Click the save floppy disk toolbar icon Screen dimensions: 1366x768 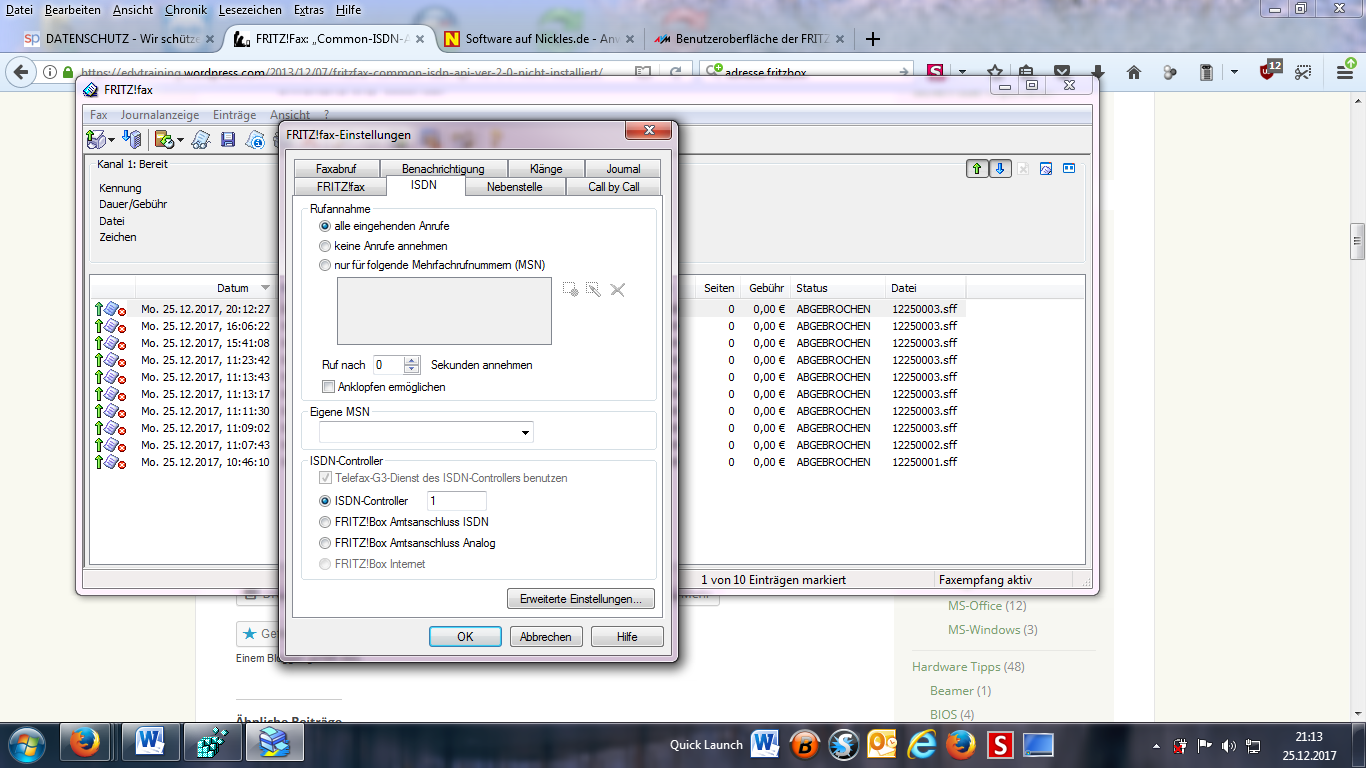[228, 140]
